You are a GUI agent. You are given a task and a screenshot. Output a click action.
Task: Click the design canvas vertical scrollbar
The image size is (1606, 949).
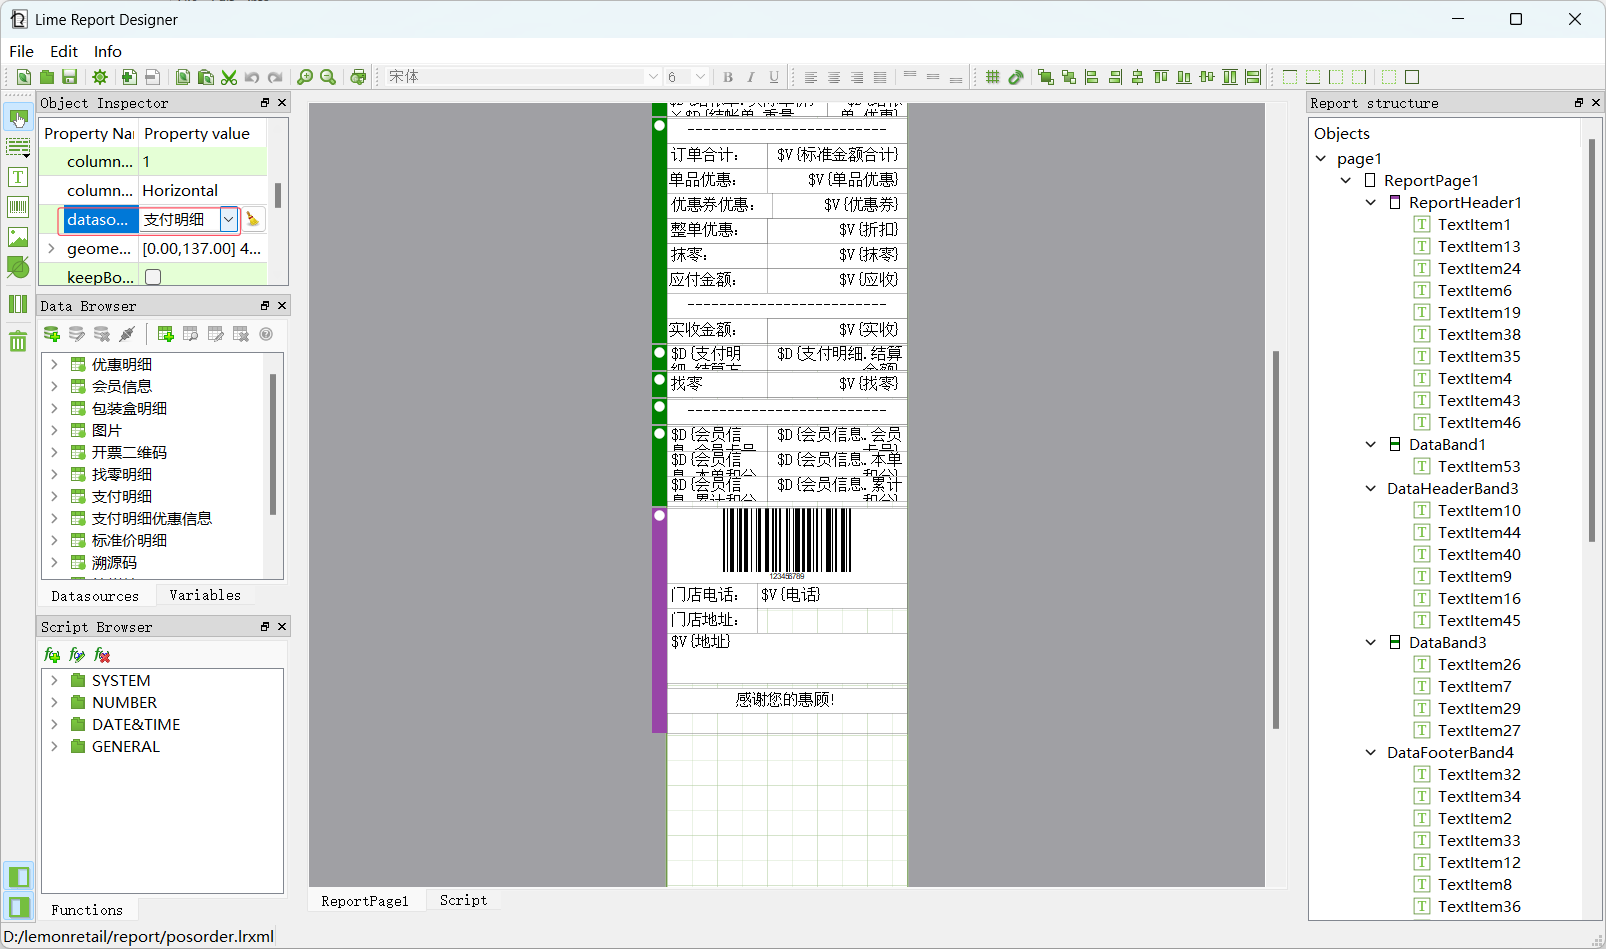point(1275,539)
